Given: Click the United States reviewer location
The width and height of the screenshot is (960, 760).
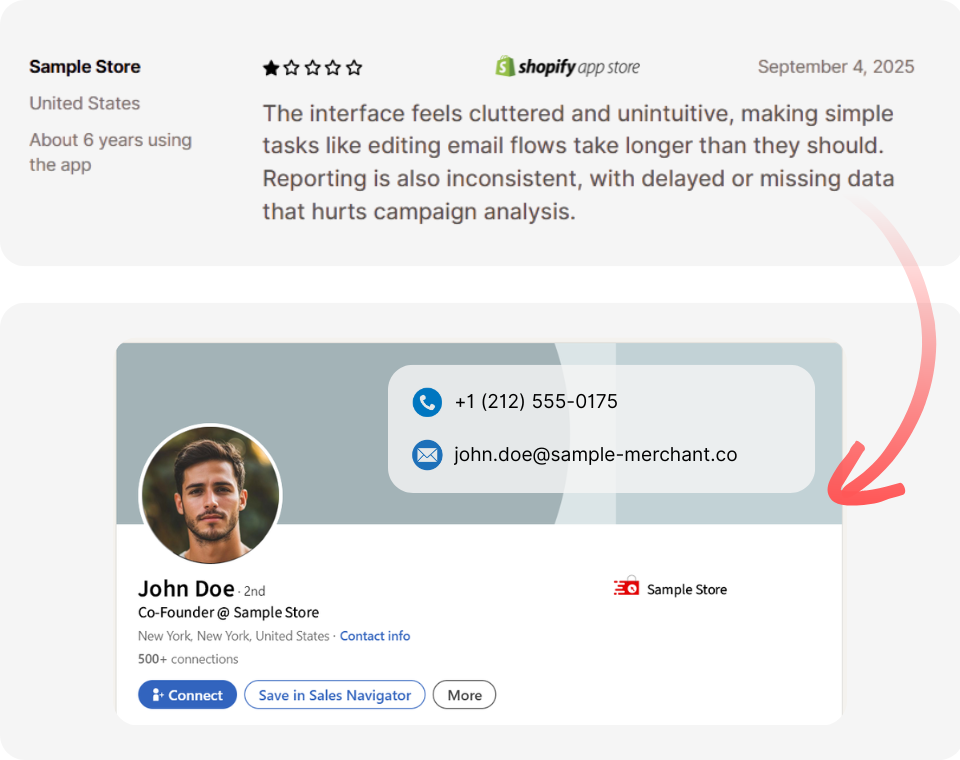Looking at the screenshot, I should pyautogui.click(x=85, y=103).
